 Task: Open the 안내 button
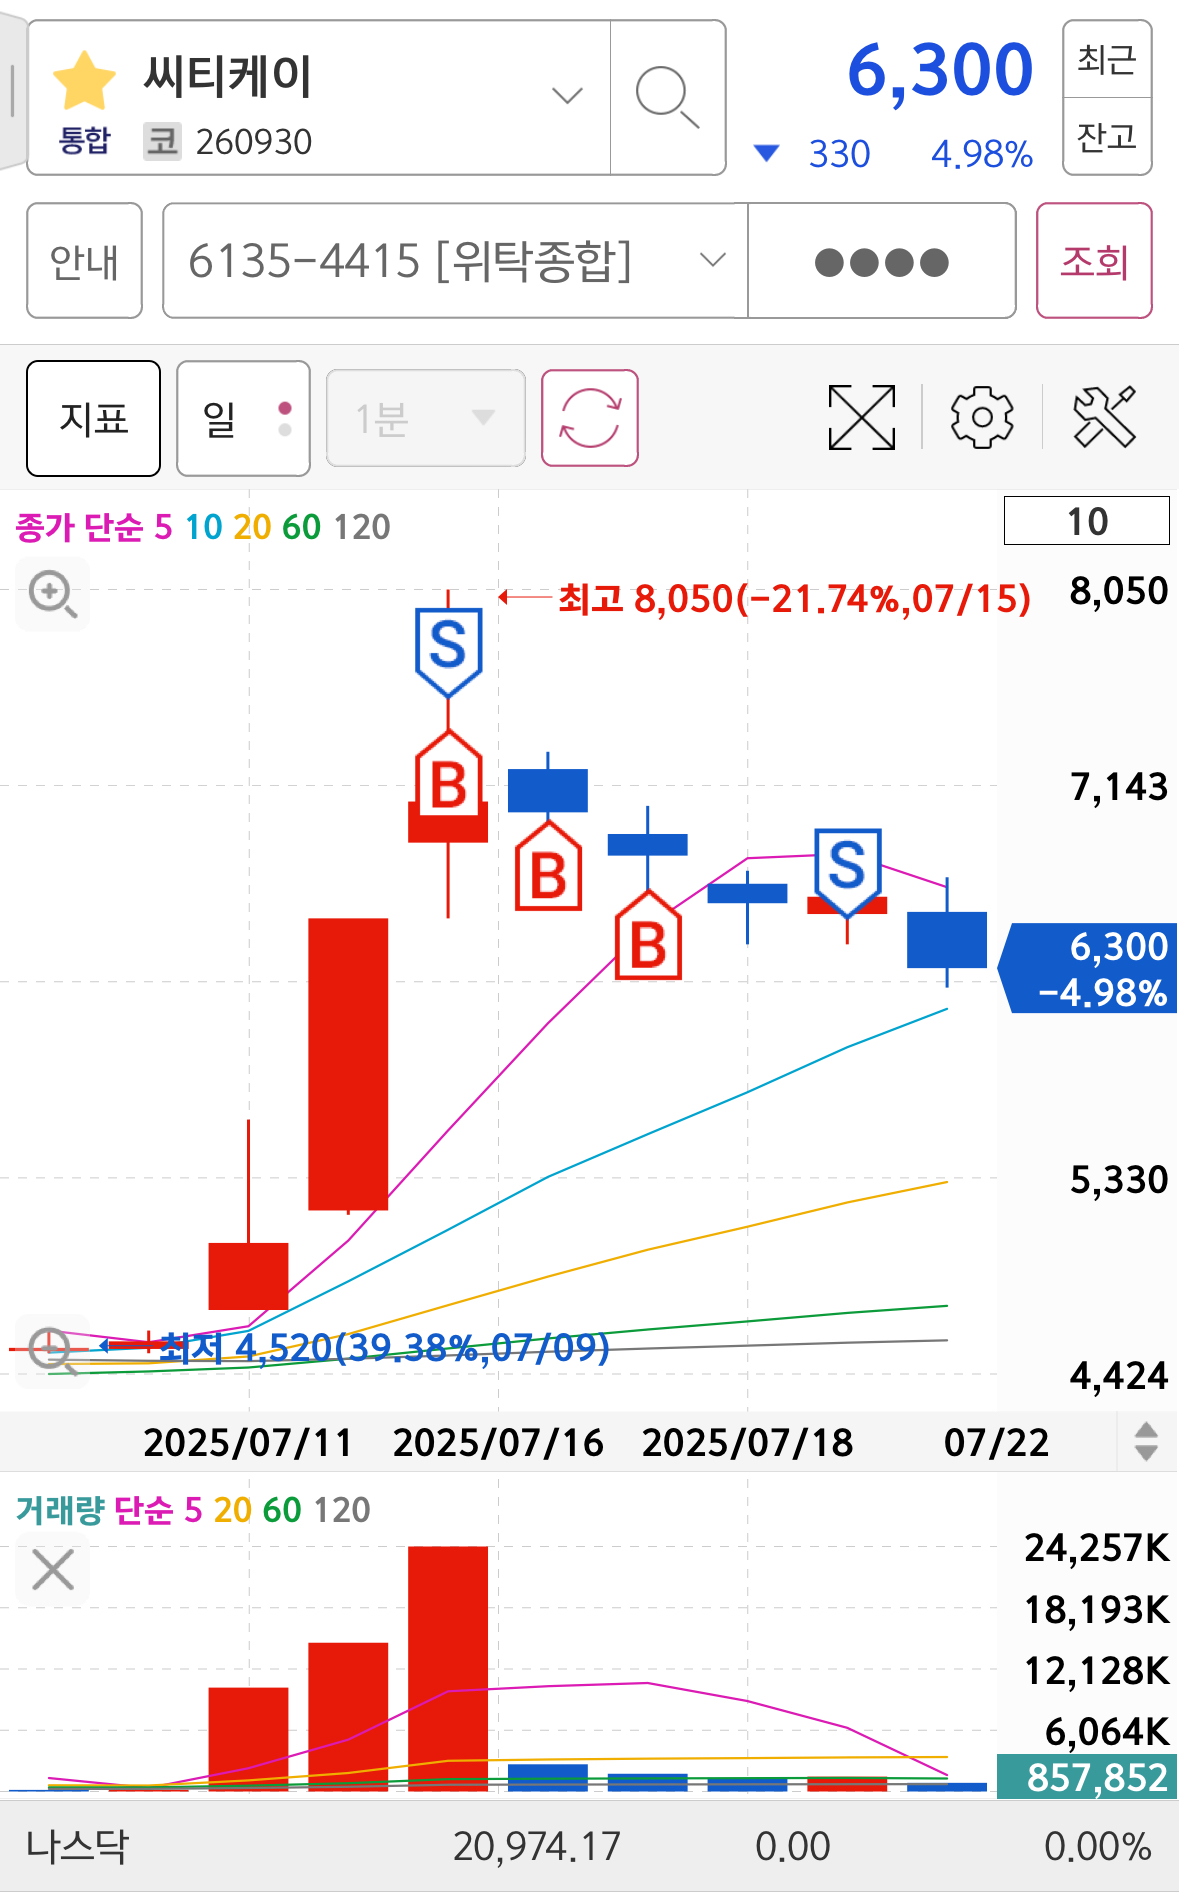84,261
